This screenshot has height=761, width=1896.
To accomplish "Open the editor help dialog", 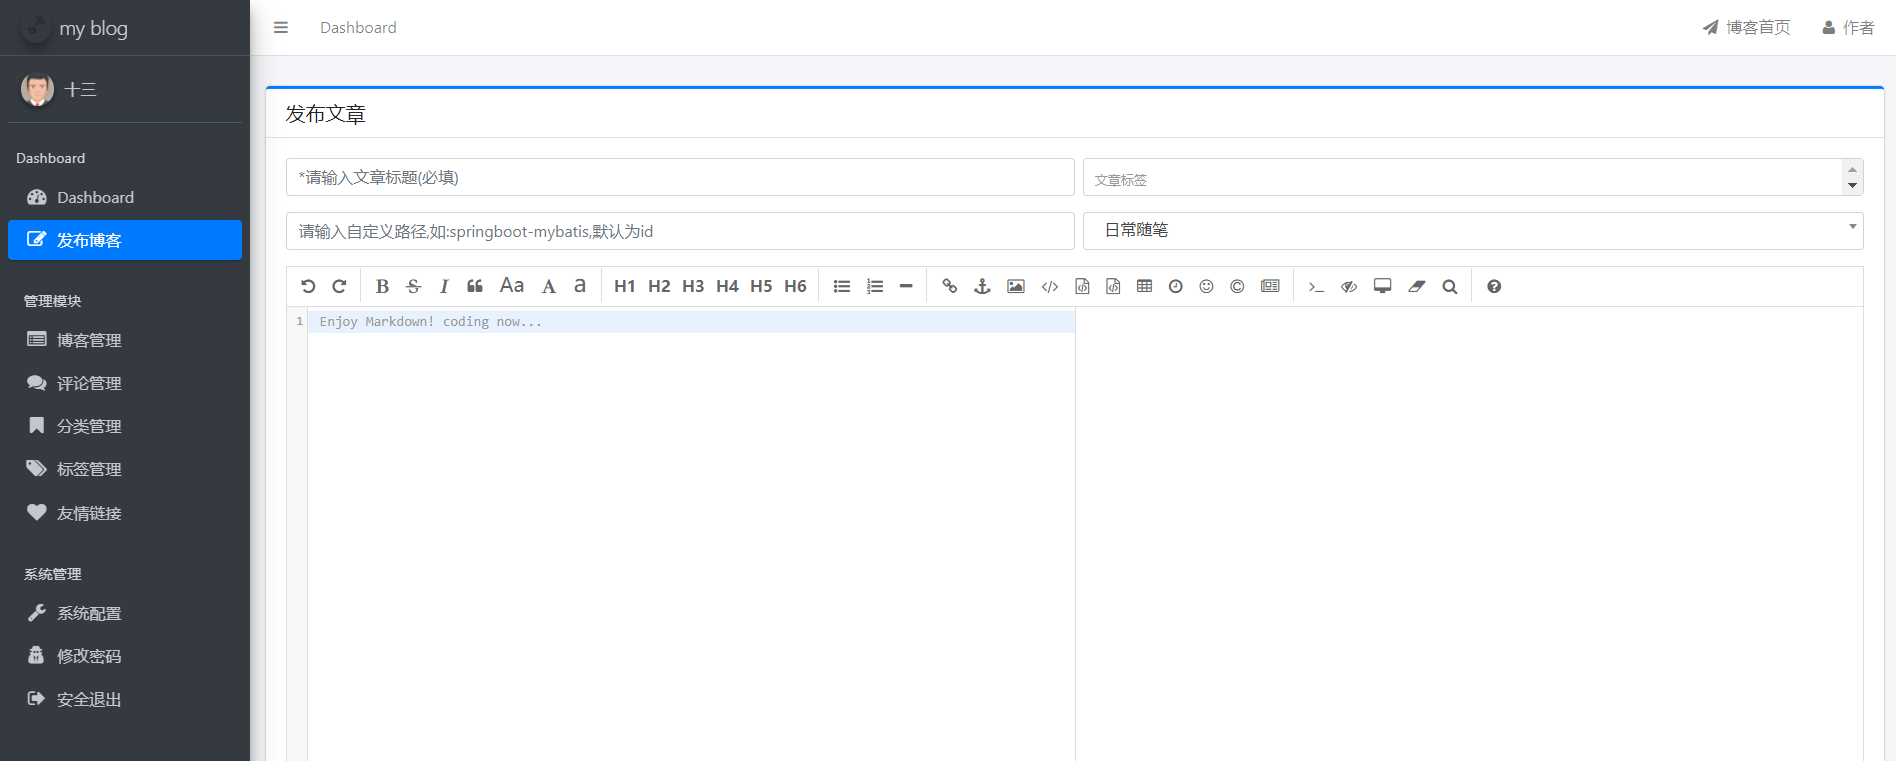I will [1494, 286].
